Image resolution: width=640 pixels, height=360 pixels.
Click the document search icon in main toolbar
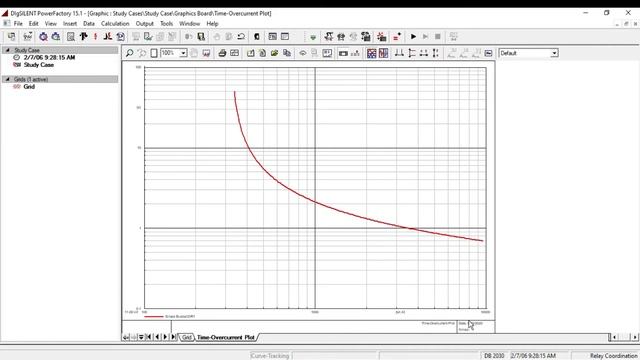point(71,37)
